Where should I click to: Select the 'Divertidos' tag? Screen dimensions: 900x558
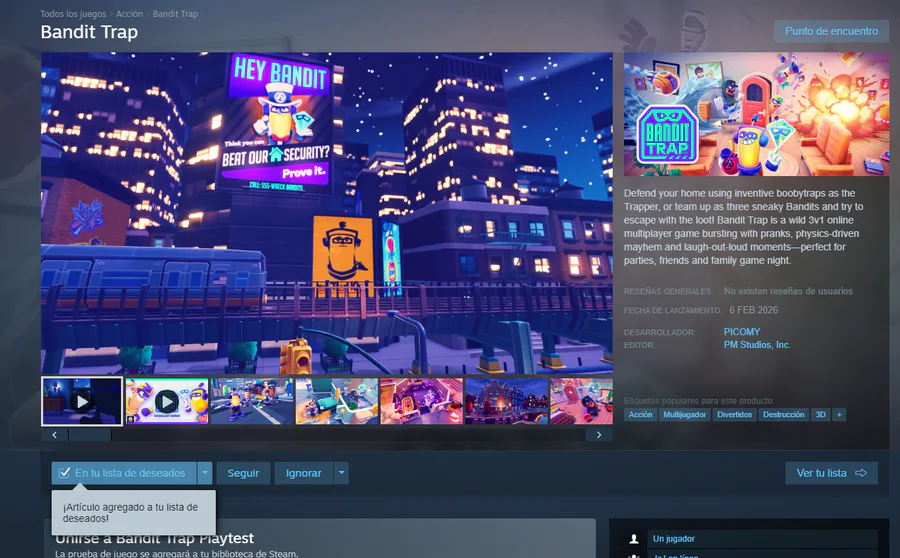point(734,414)
